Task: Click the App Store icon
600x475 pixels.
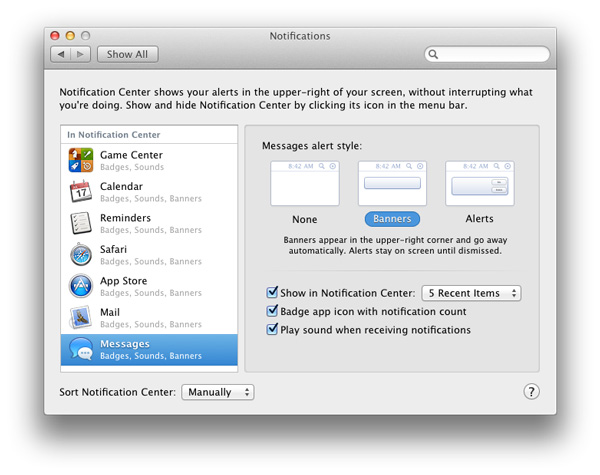Action: [81, 286]
